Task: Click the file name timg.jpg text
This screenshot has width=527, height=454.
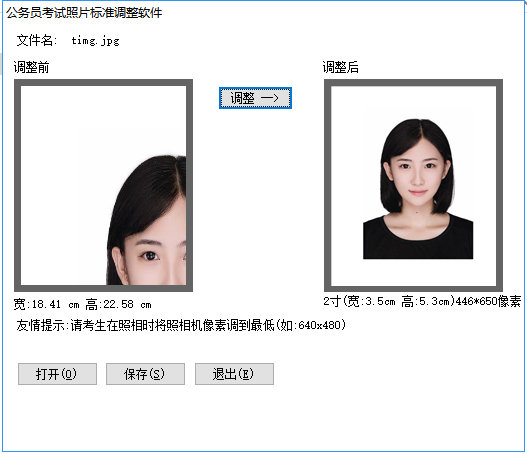Action: coord(95,41)
